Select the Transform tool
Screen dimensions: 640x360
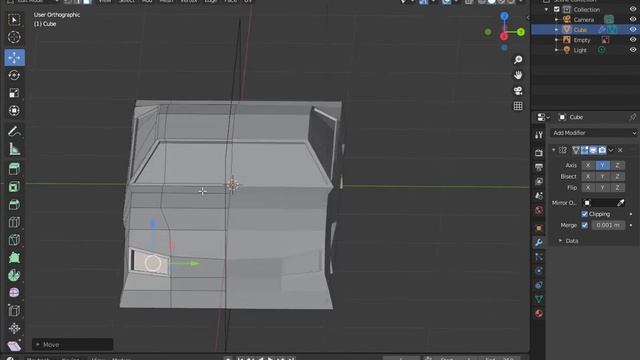[x=14, y=111]
